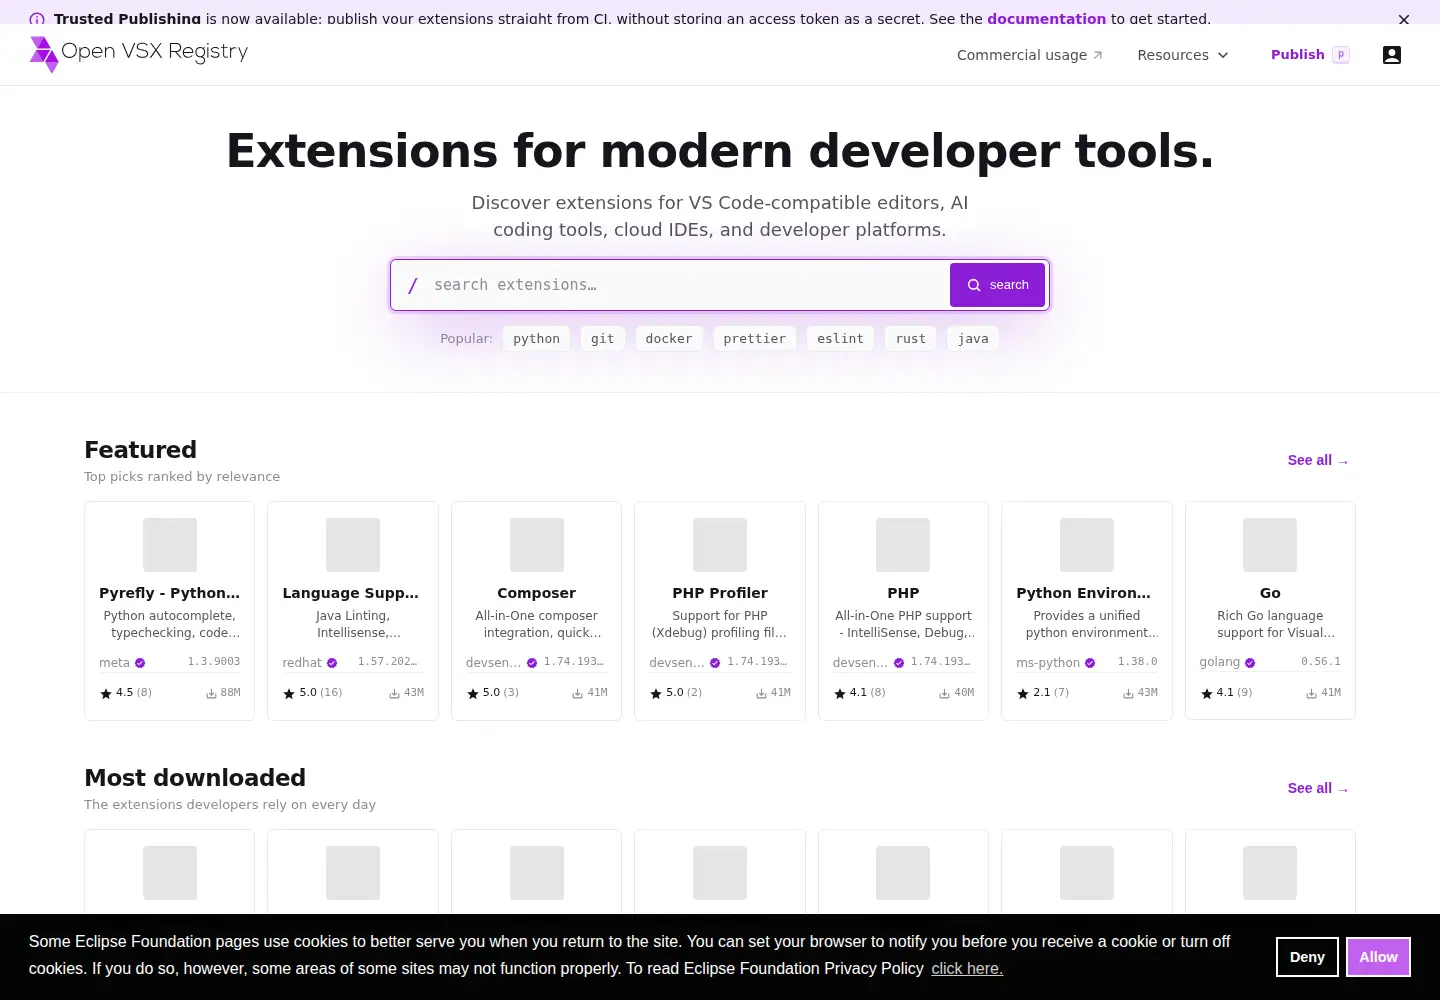Allow cookies in the consent bar
The width and height of the screenshot is (1440, 1000).
click(1378, 957)
